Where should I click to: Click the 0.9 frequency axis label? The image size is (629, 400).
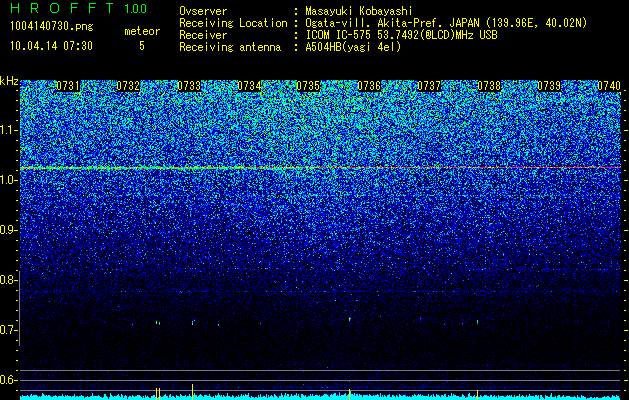pos(9,230)
